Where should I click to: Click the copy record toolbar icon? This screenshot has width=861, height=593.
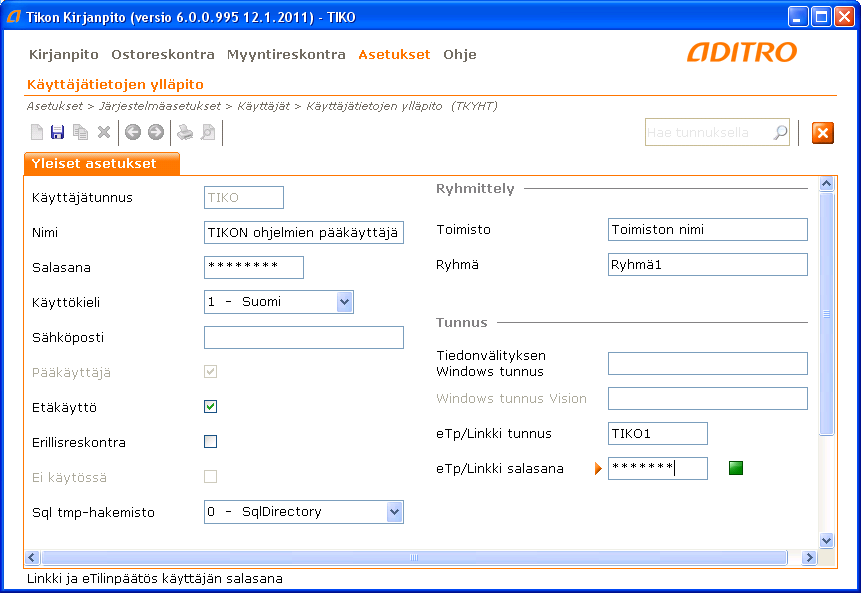click(80, 132)
